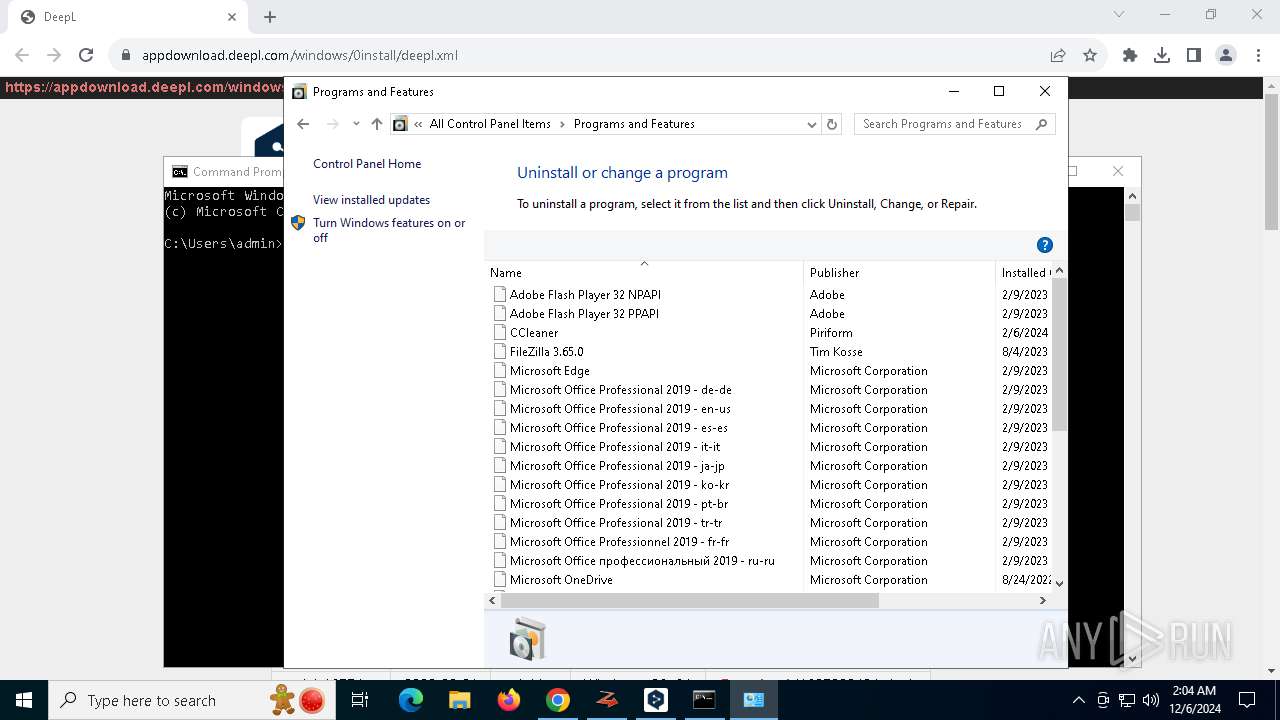Click All Control Panel Items breadcrumb

point(490,124)
